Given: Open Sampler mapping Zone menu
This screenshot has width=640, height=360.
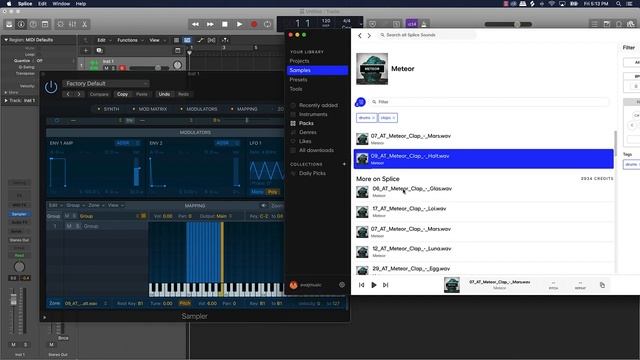Looking at the screenshot, I should point(96,205).
